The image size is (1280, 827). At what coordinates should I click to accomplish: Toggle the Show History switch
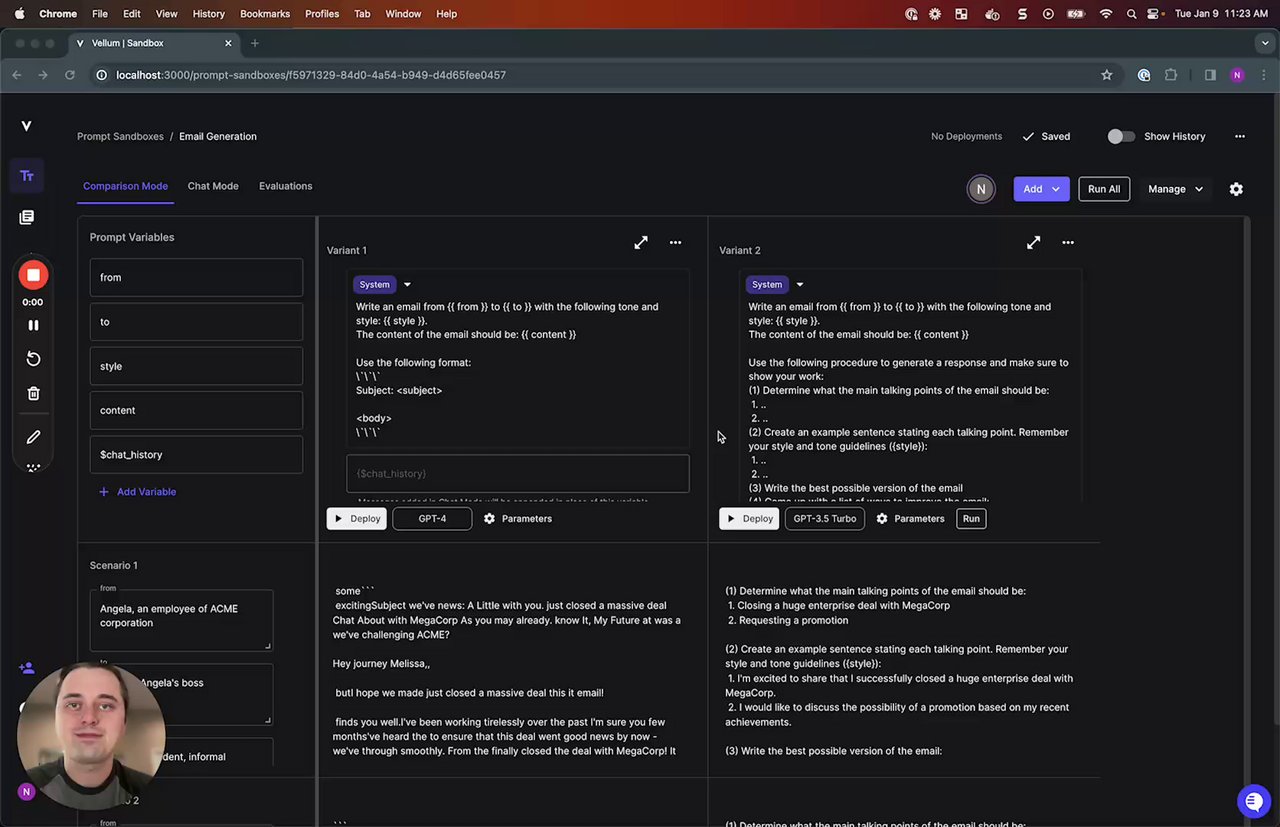click(1121, 136)
